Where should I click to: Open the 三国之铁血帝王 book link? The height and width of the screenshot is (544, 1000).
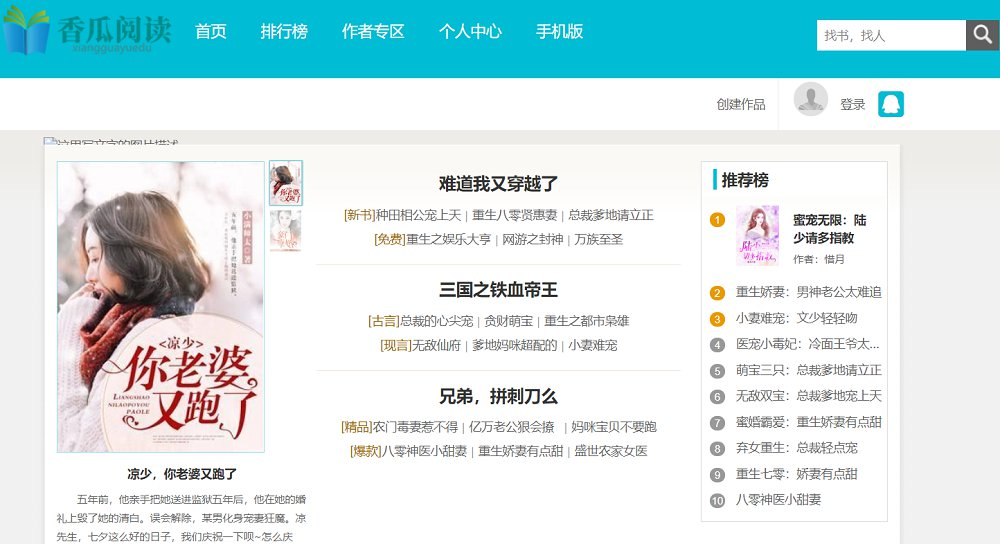(498, 290)
